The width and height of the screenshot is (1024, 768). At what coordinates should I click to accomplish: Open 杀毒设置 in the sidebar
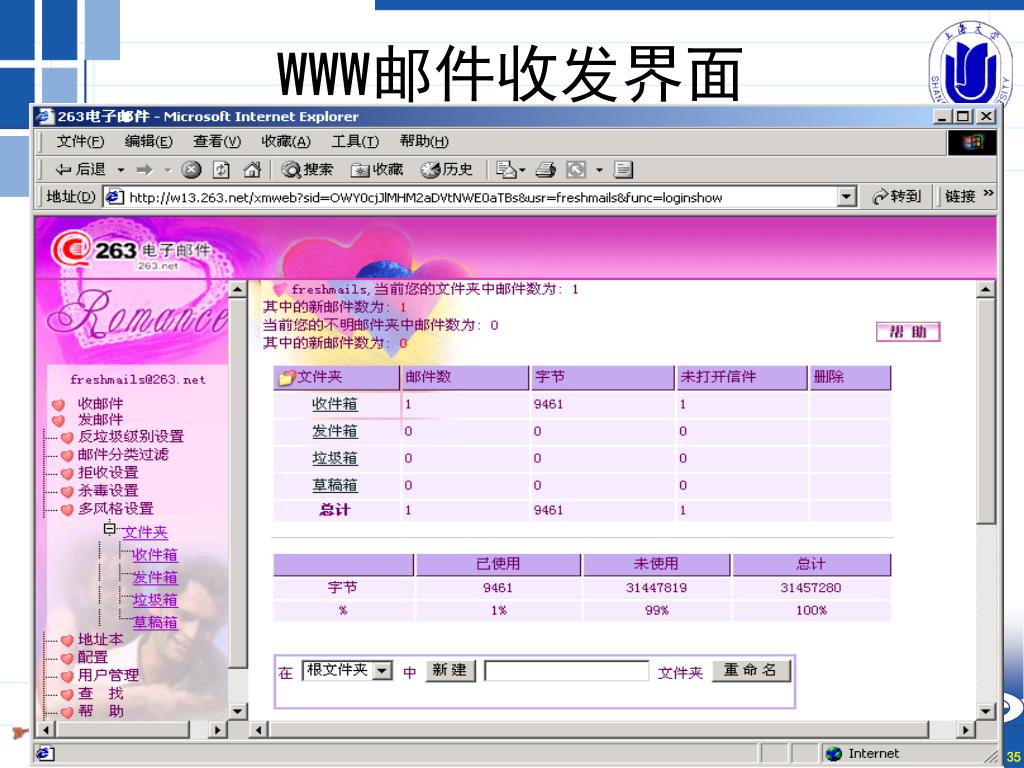click(x=108, y=490)
